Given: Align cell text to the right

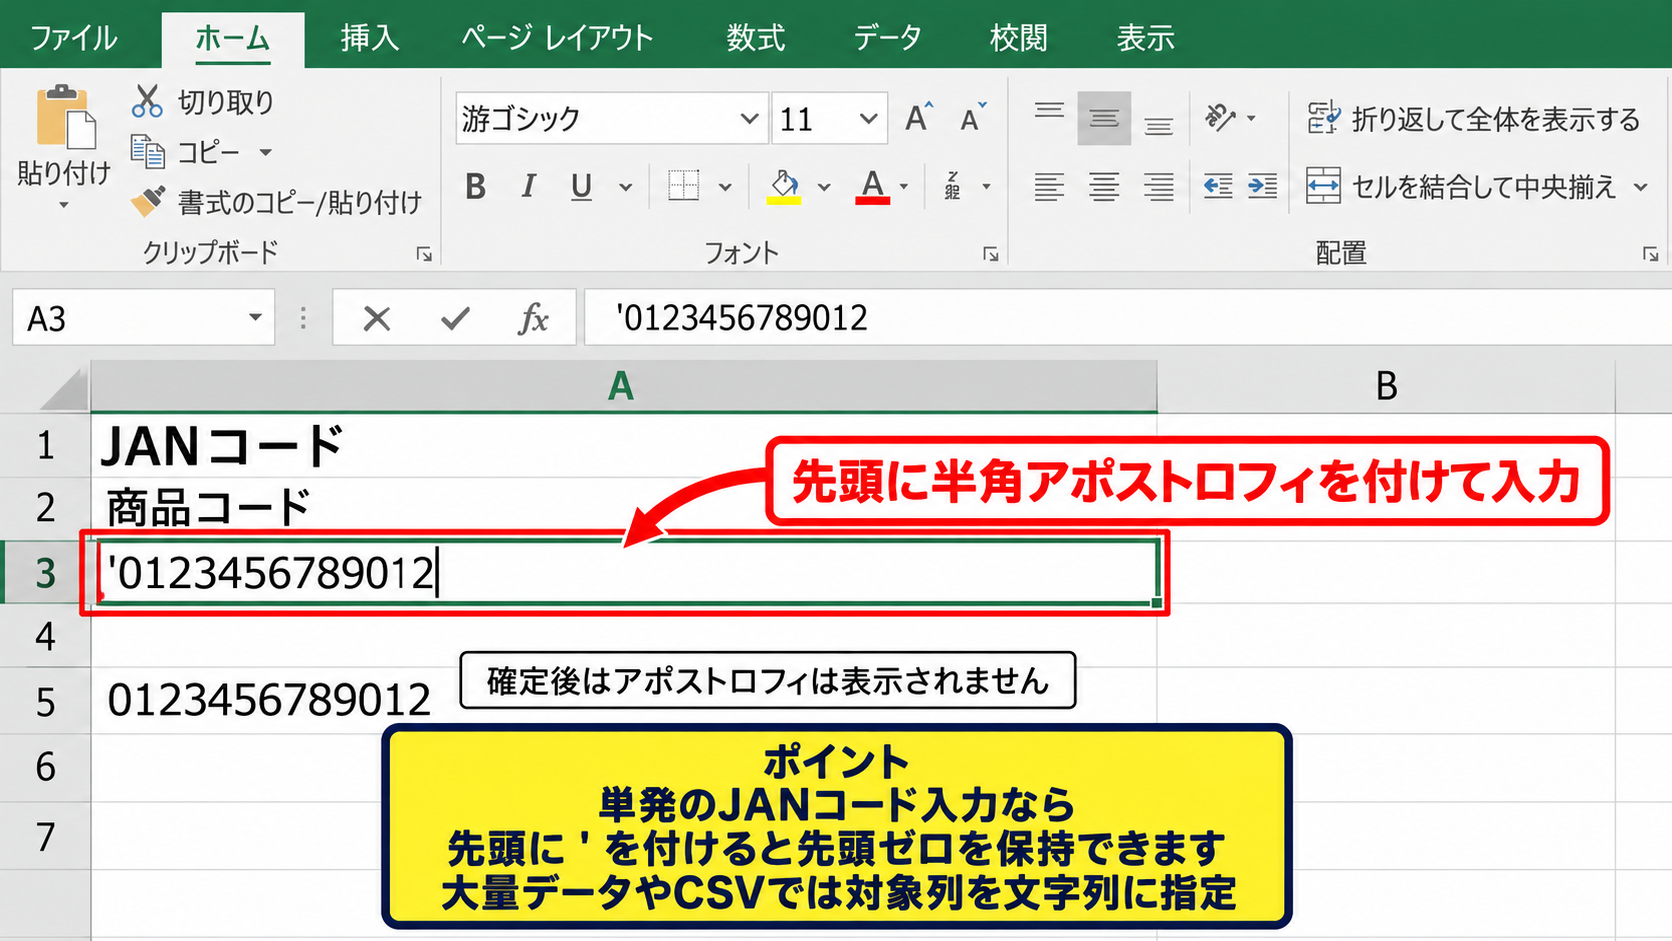Looking at the screenshot, I should tap(1159, 186).
